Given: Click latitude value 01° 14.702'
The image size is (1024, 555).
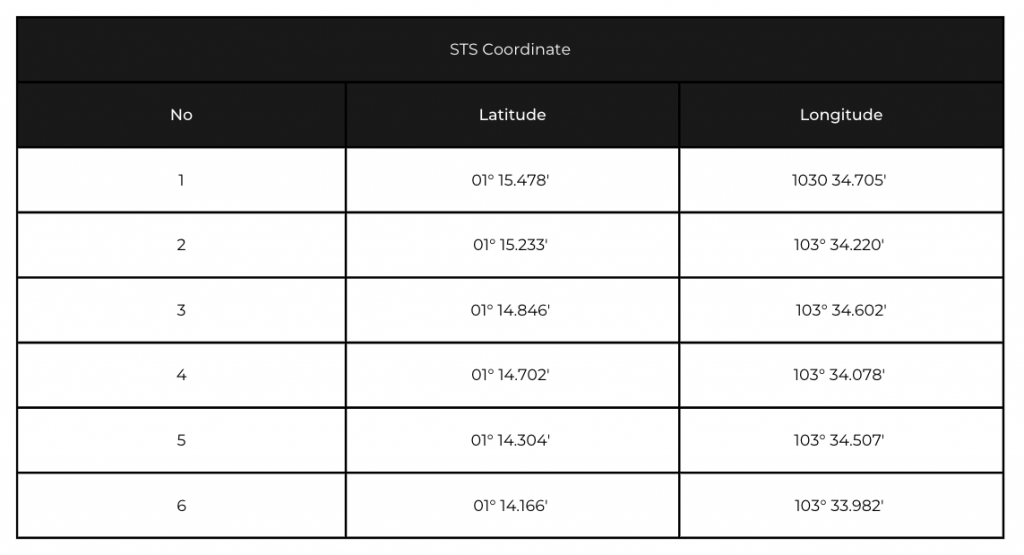Looking at the screenshot, I should [x=511, y=375].
